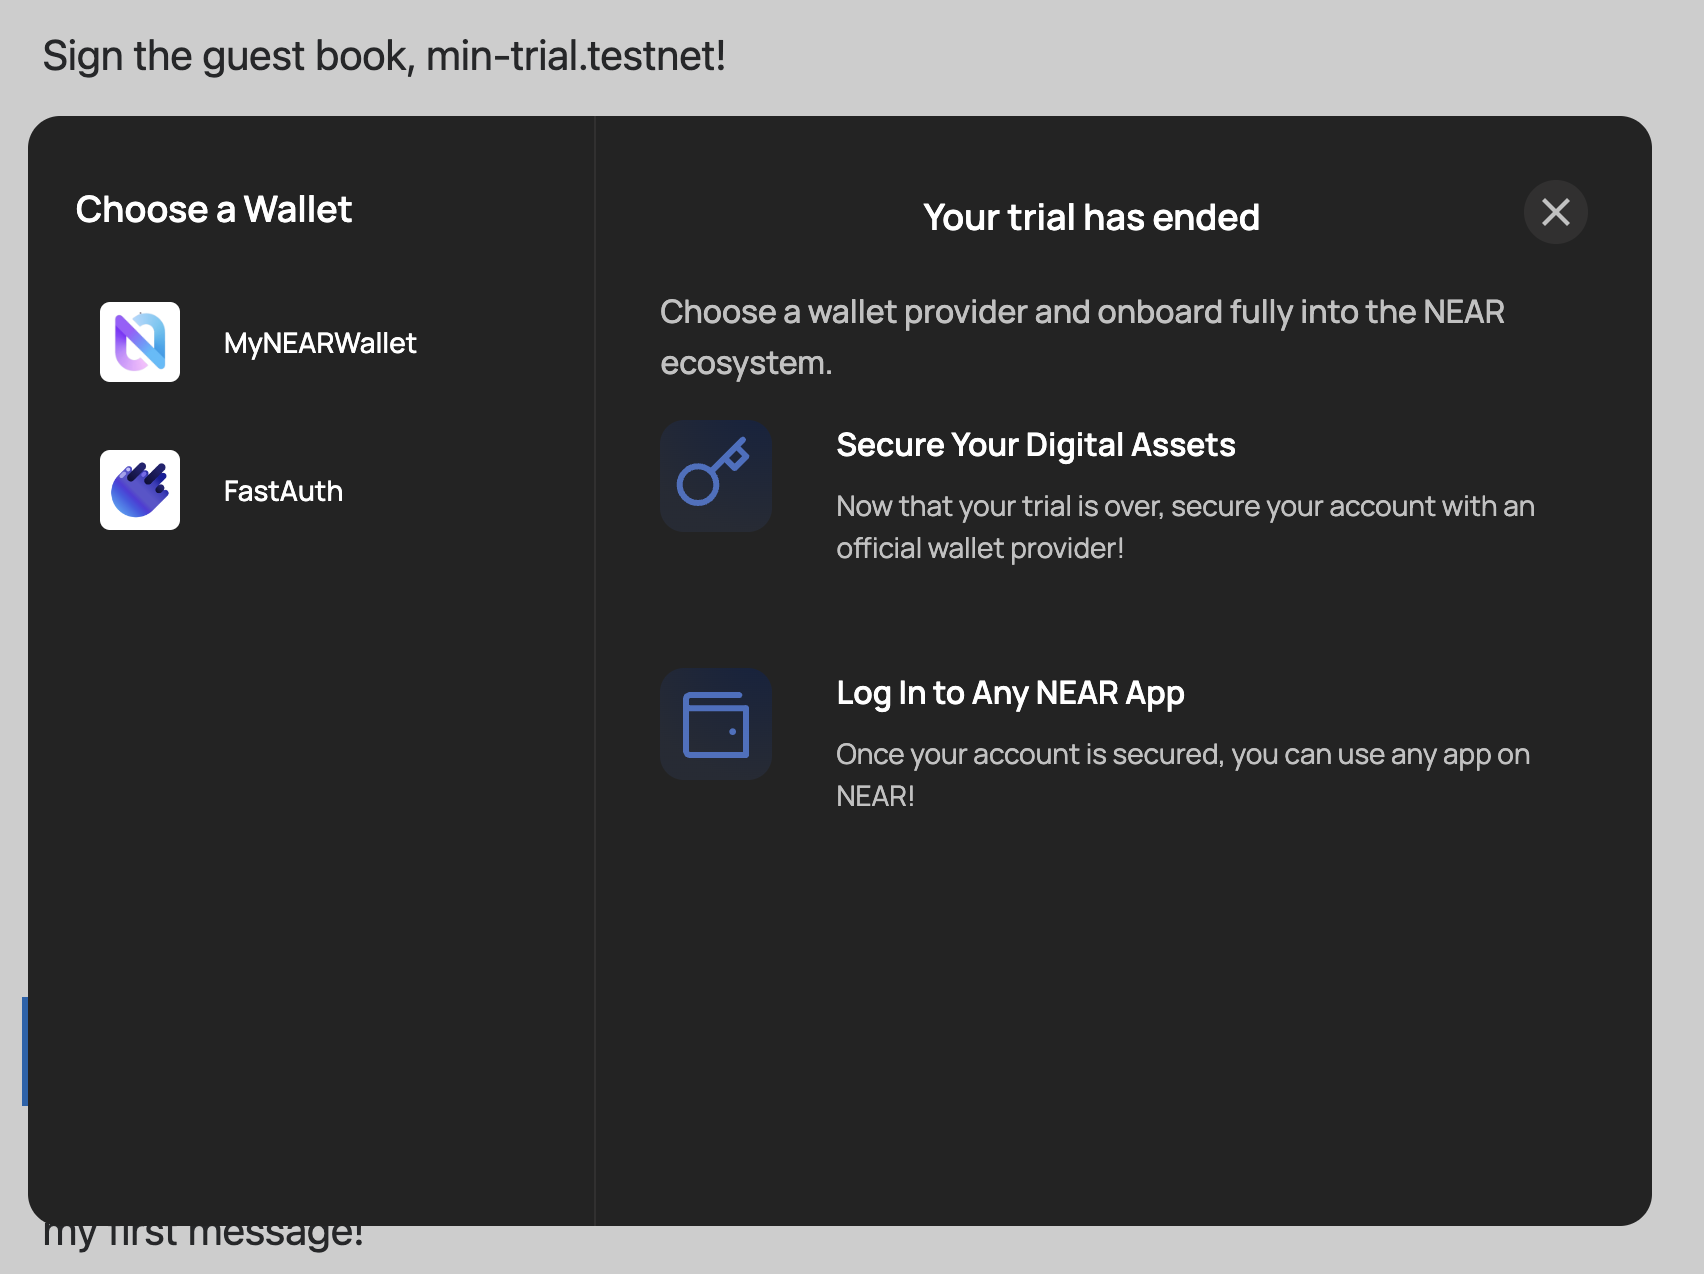Click the Secure Your Digital Assets heading
This screenshot has width=1704, height=1274.
point(1035,444)
